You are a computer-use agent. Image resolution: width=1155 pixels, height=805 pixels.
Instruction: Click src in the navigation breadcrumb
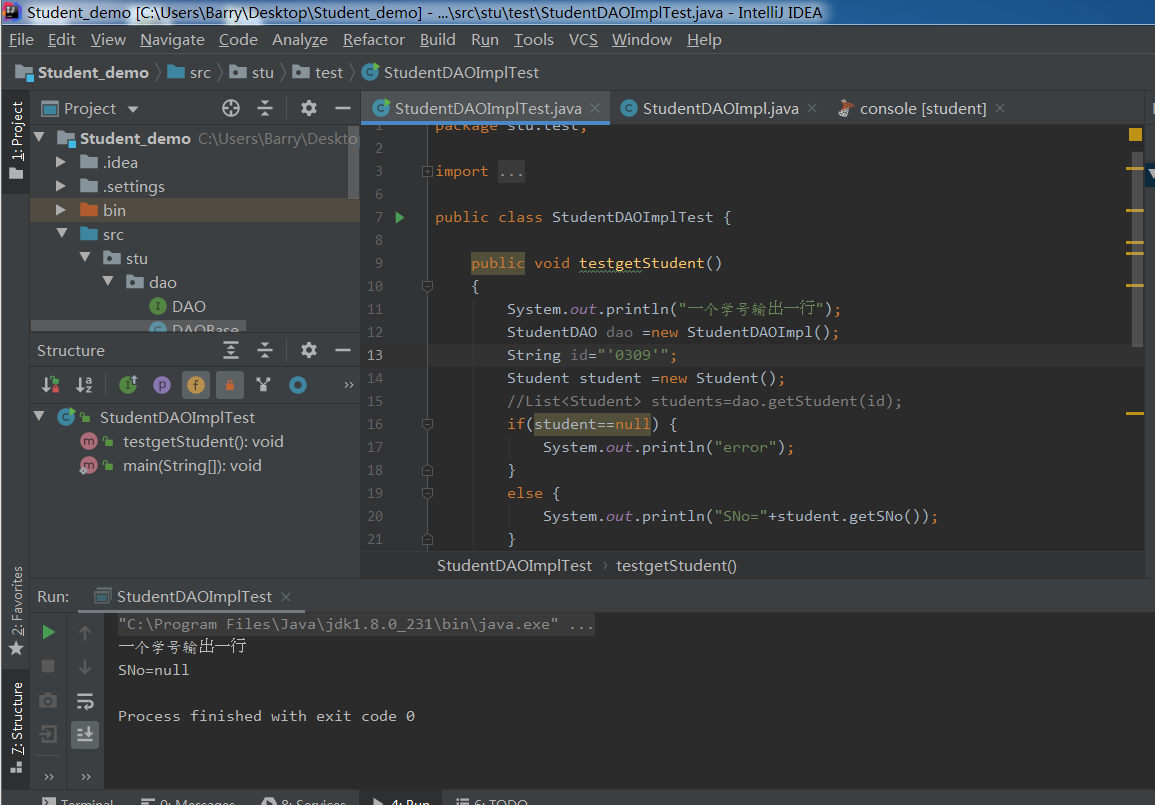[x=200, y=72]
